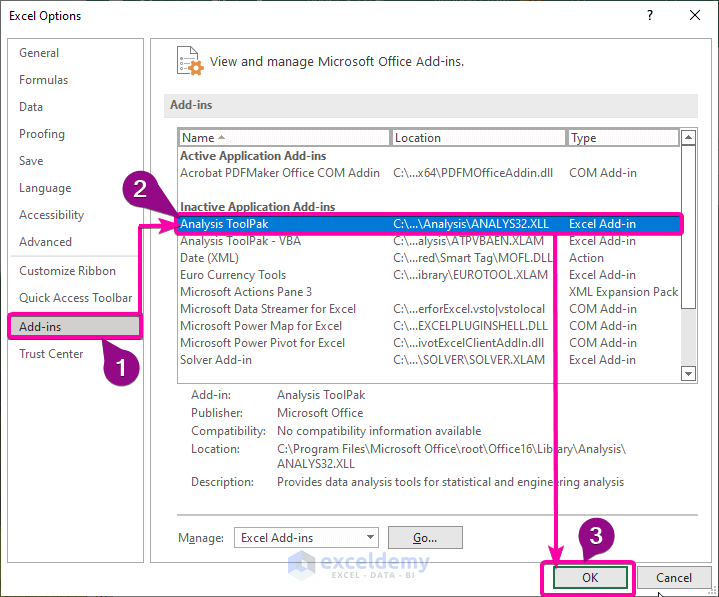The width and height of the screenshot is (719, 597).
Task: Select the Solver Add-in row
Action: click(429, 359)
